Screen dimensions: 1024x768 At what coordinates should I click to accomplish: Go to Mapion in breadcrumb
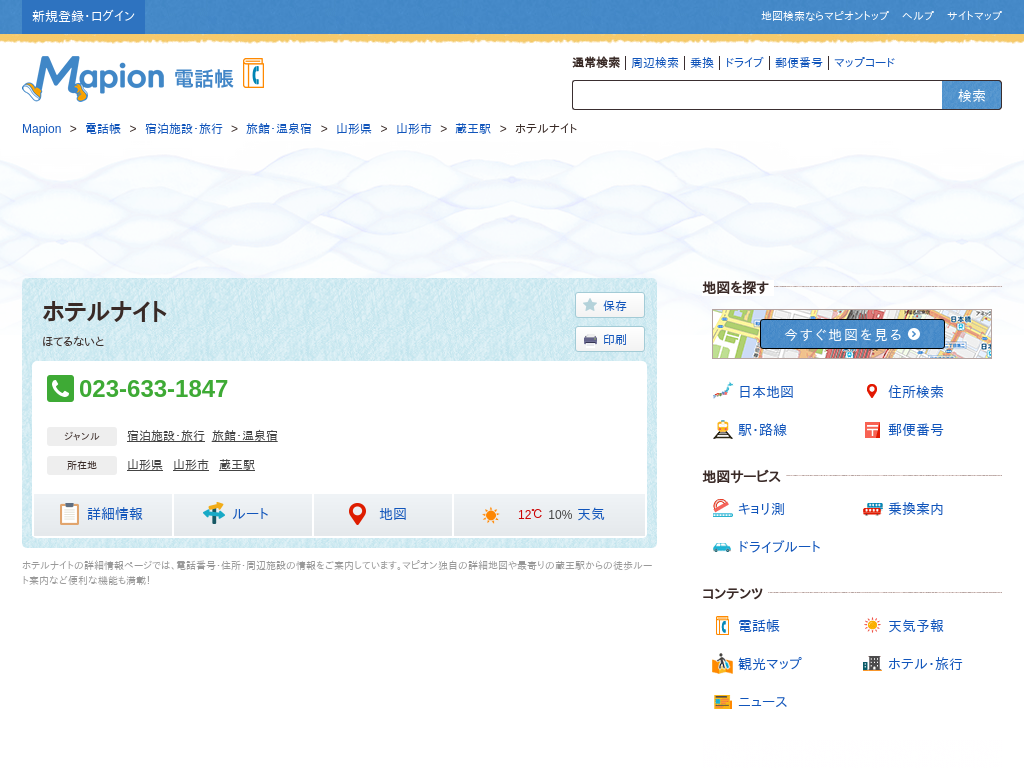(42, 129)
